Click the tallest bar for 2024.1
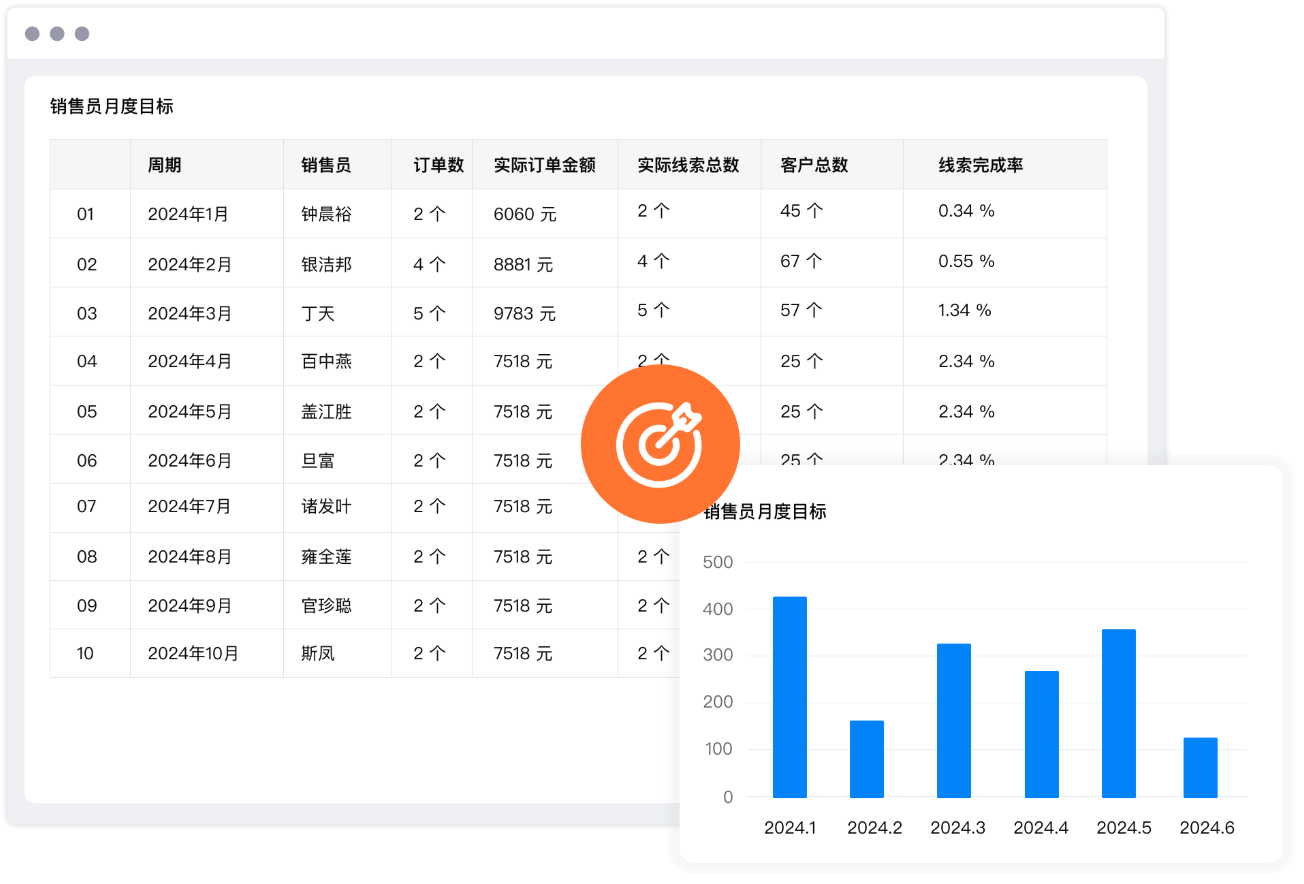 [789, 695]
